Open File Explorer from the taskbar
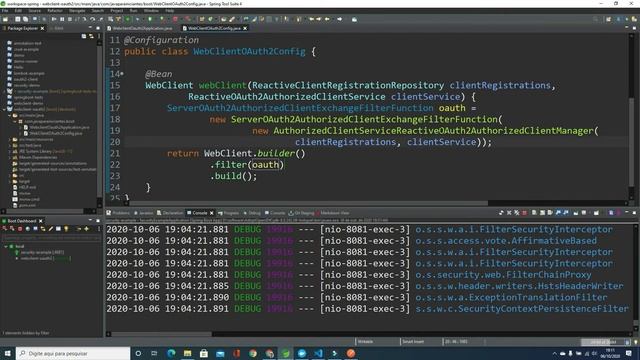Viewport: 640px width, 360px height. (x=187, y=353)
